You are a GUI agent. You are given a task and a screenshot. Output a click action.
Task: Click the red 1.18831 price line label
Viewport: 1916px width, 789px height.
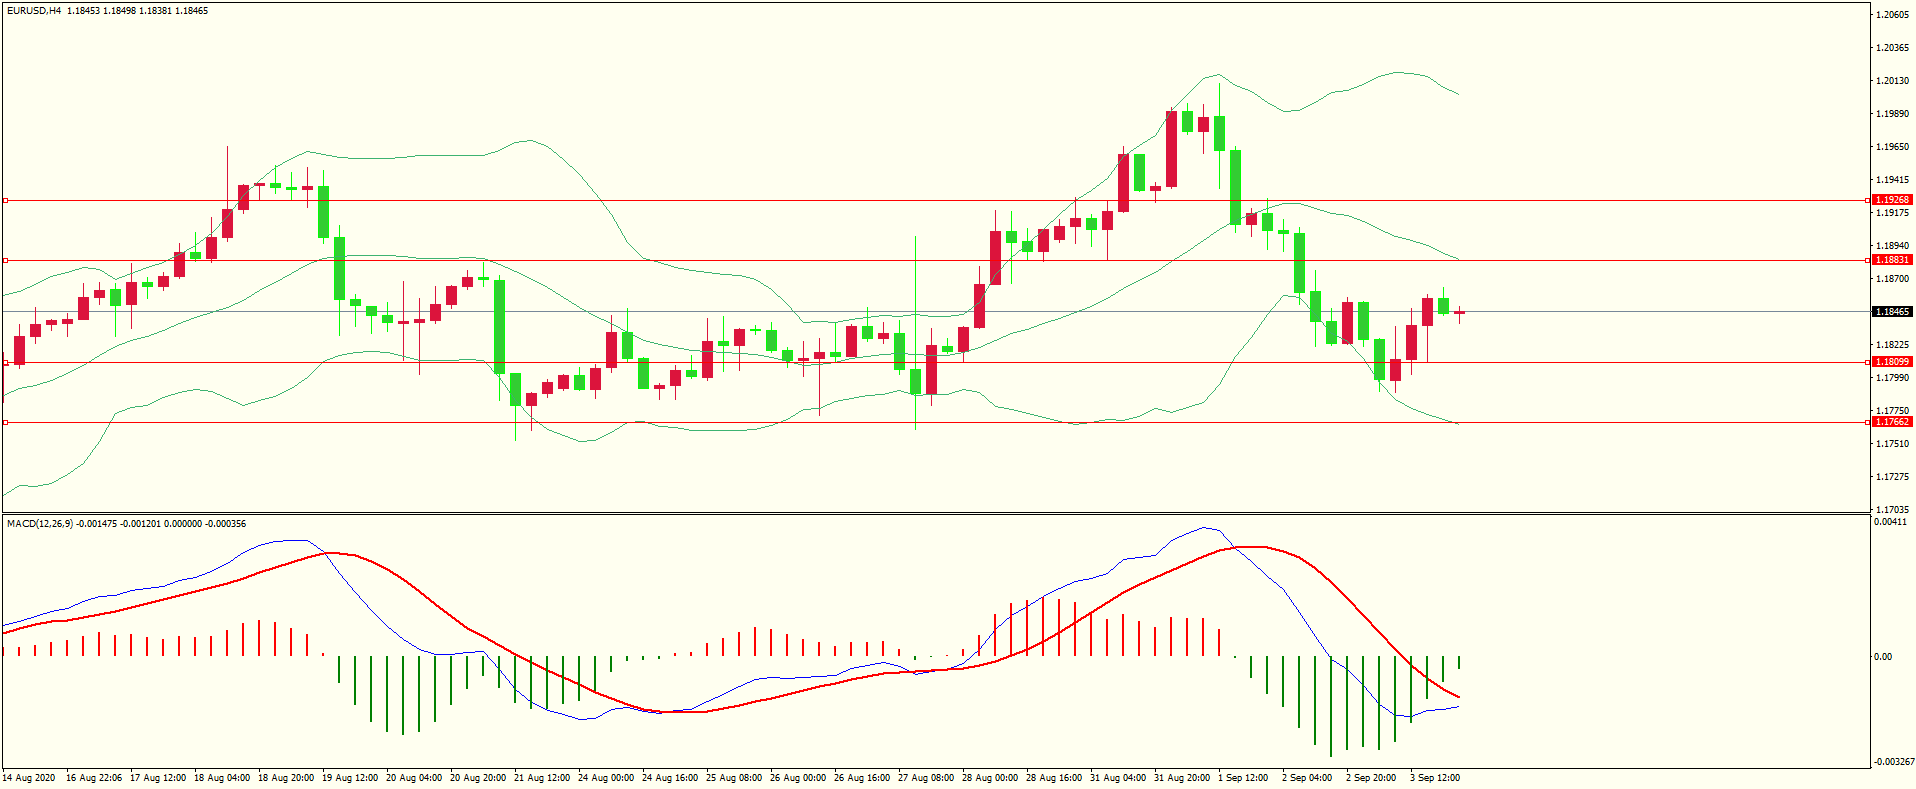coord(1892,260)
